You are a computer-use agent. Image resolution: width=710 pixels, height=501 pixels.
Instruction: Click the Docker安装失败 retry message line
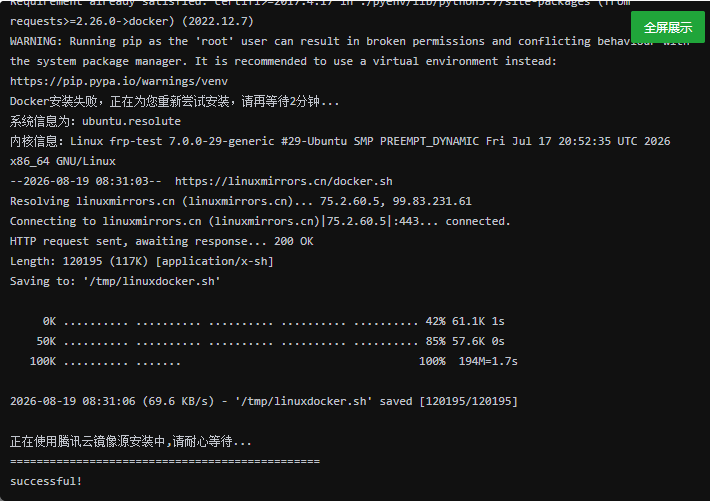tap(174, 101)
